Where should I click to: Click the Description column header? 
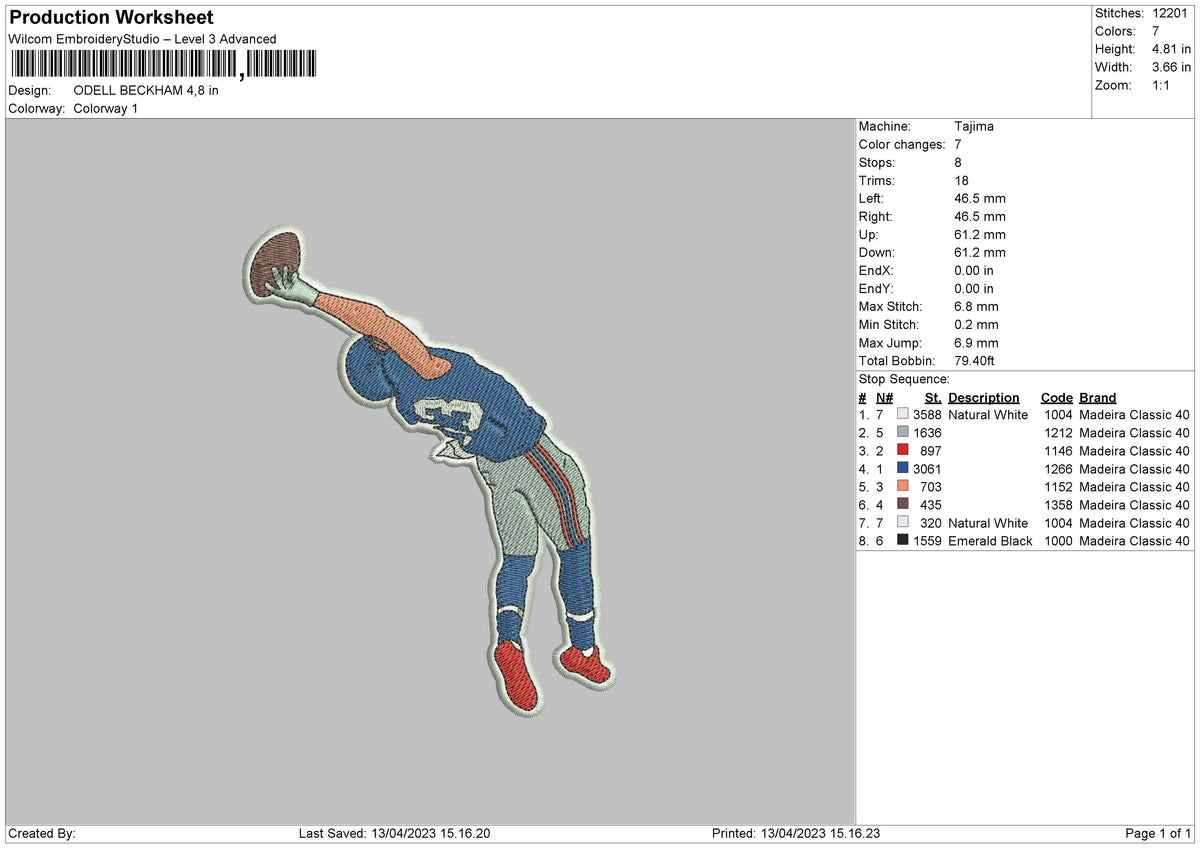(x=984, y=397)
